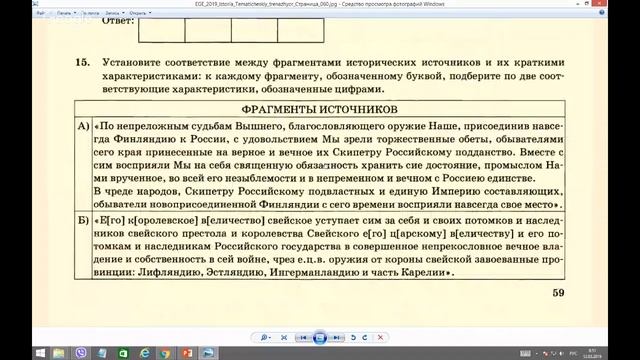Open the green Excel-like taskbar app
The width and height of the screenshot is (640, 360).
point(123,353)
